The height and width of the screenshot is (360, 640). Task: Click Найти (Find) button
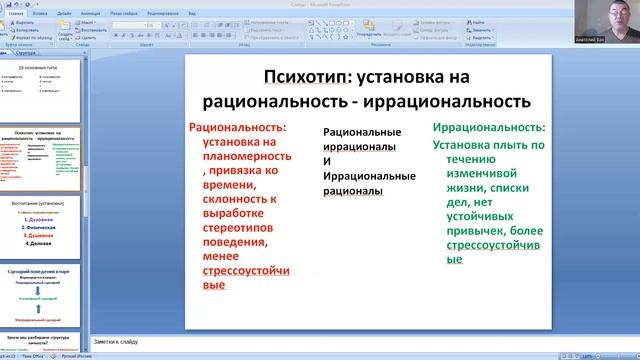point(476,23)
